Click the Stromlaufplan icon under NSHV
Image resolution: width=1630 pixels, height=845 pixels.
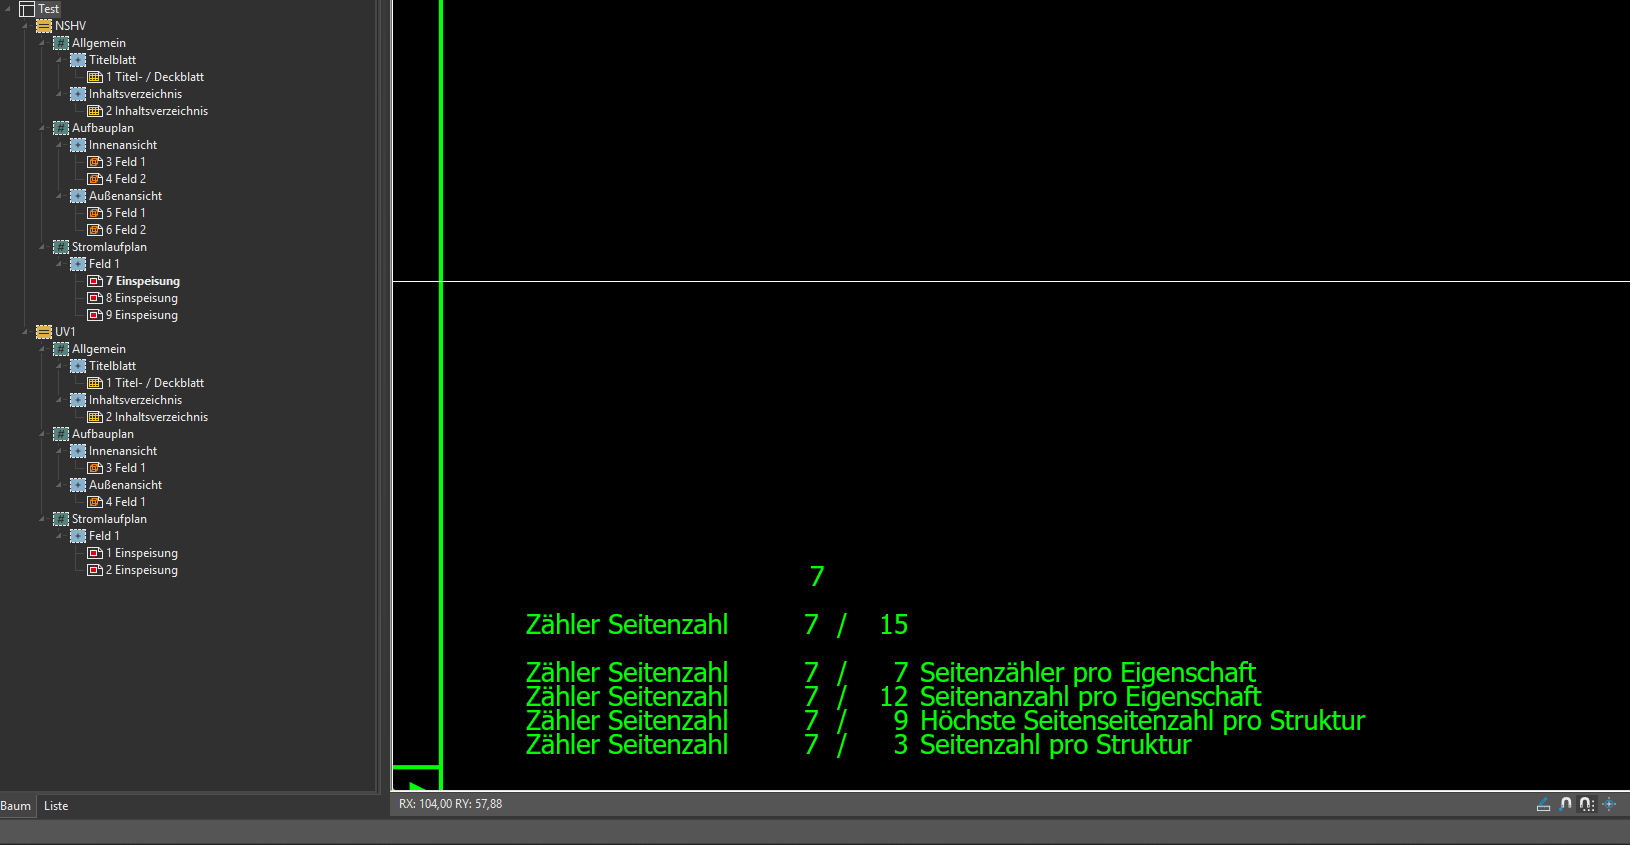(61, 247)
